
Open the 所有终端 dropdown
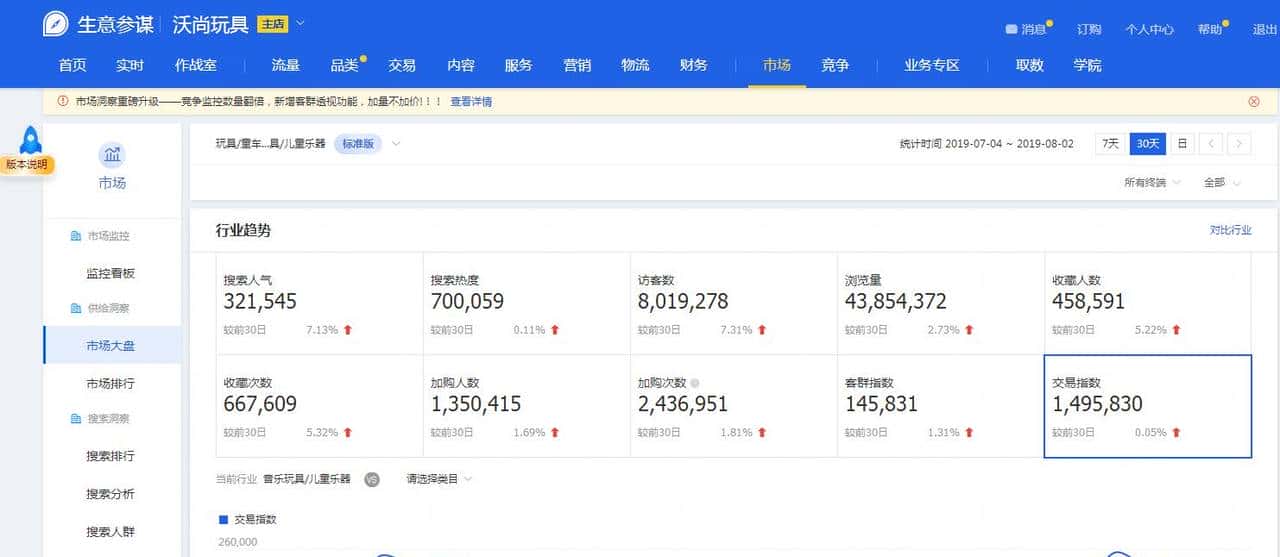point(1152,183)
